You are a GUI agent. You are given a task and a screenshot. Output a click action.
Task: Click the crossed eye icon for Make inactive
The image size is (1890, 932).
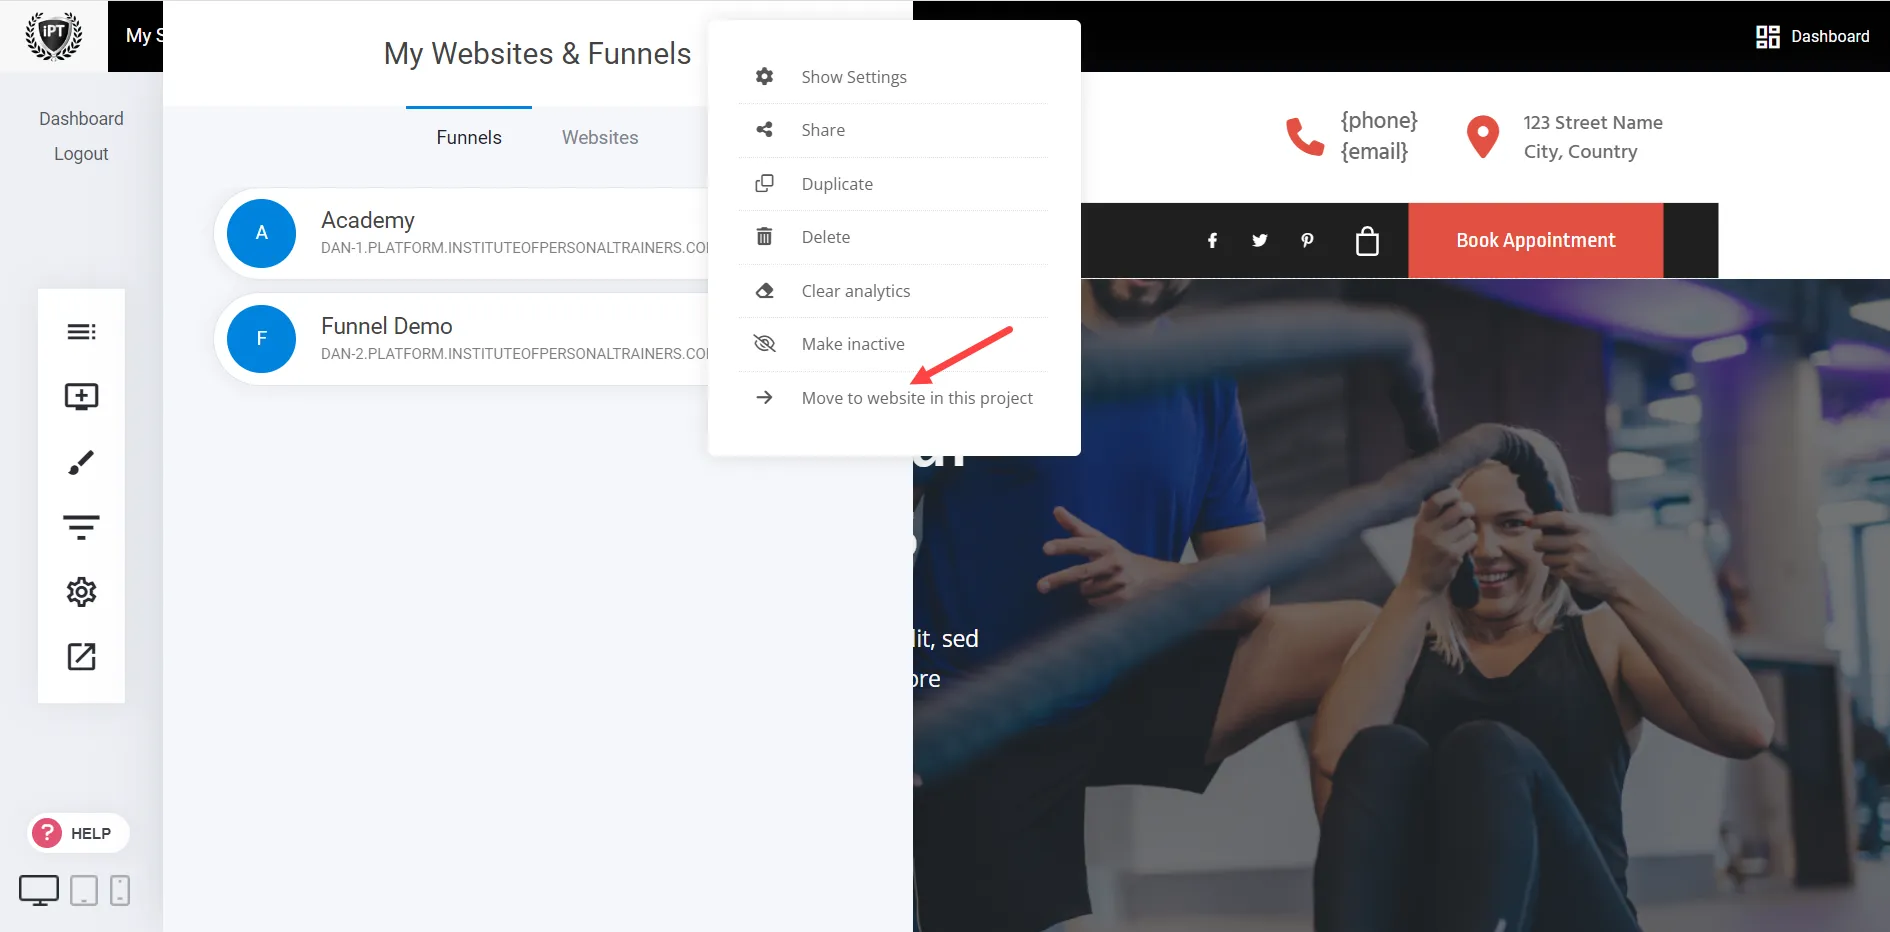point(764,344)
